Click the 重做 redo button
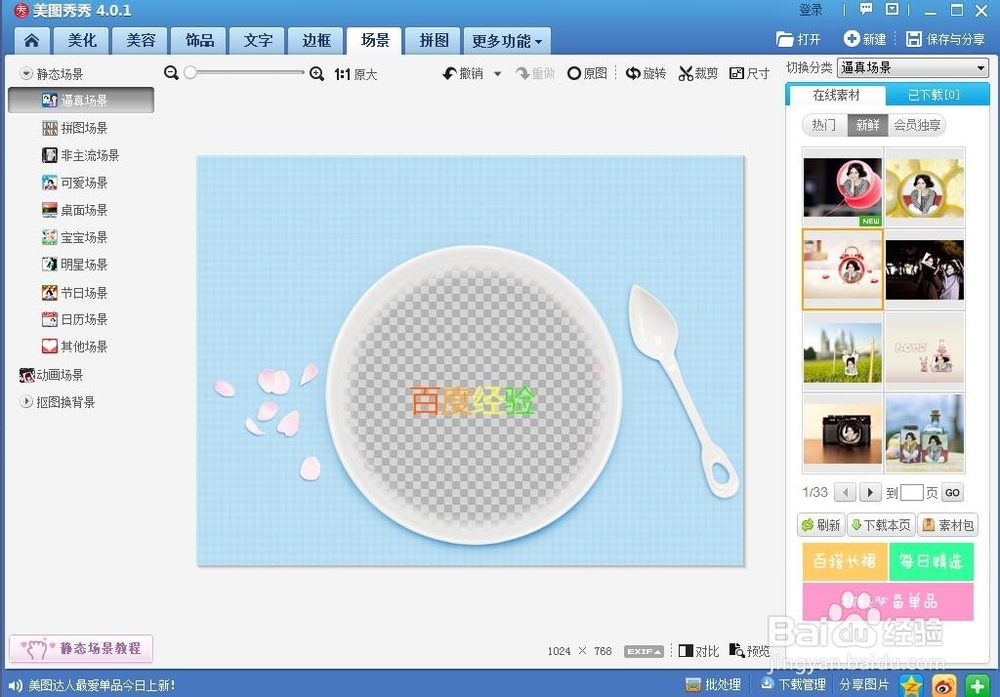The image size is (1000, 697). (535, 73)
